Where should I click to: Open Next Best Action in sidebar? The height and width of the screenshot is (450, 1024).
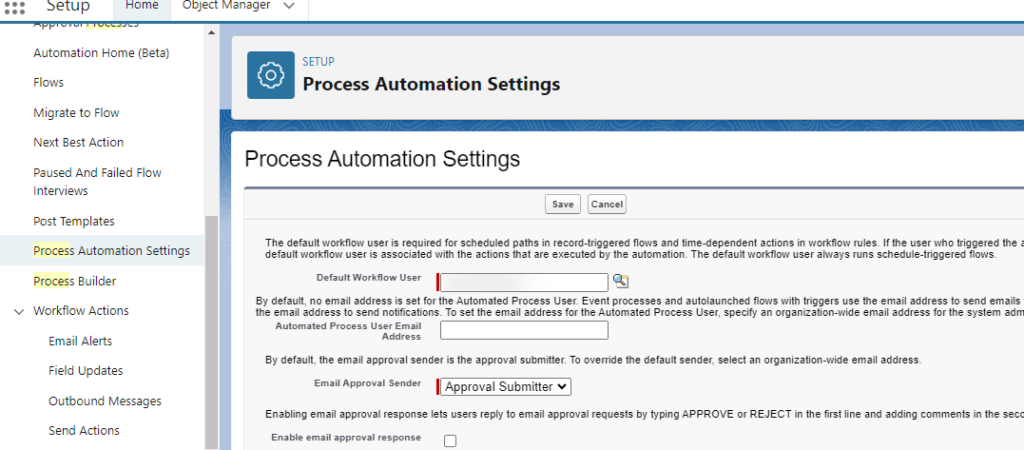coord(78,142)
